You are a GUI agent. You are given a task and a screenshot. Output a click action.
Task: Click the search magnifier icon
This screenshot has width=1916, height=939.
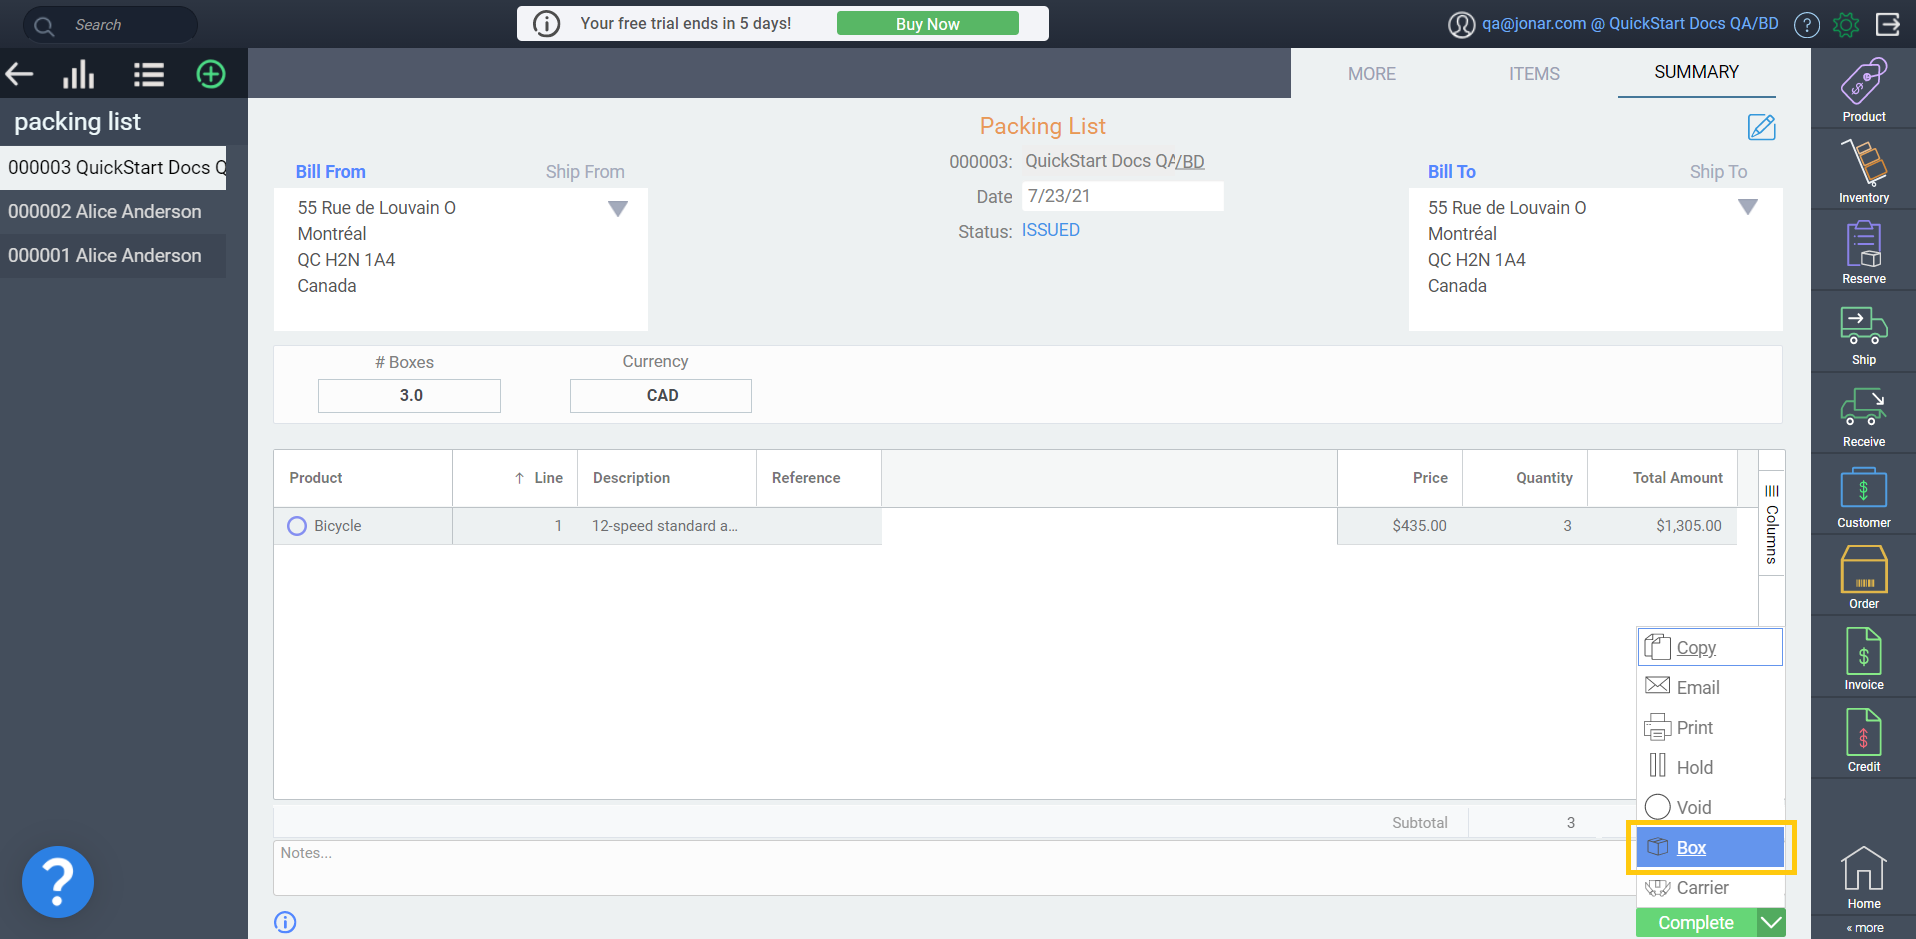[44, 25]
